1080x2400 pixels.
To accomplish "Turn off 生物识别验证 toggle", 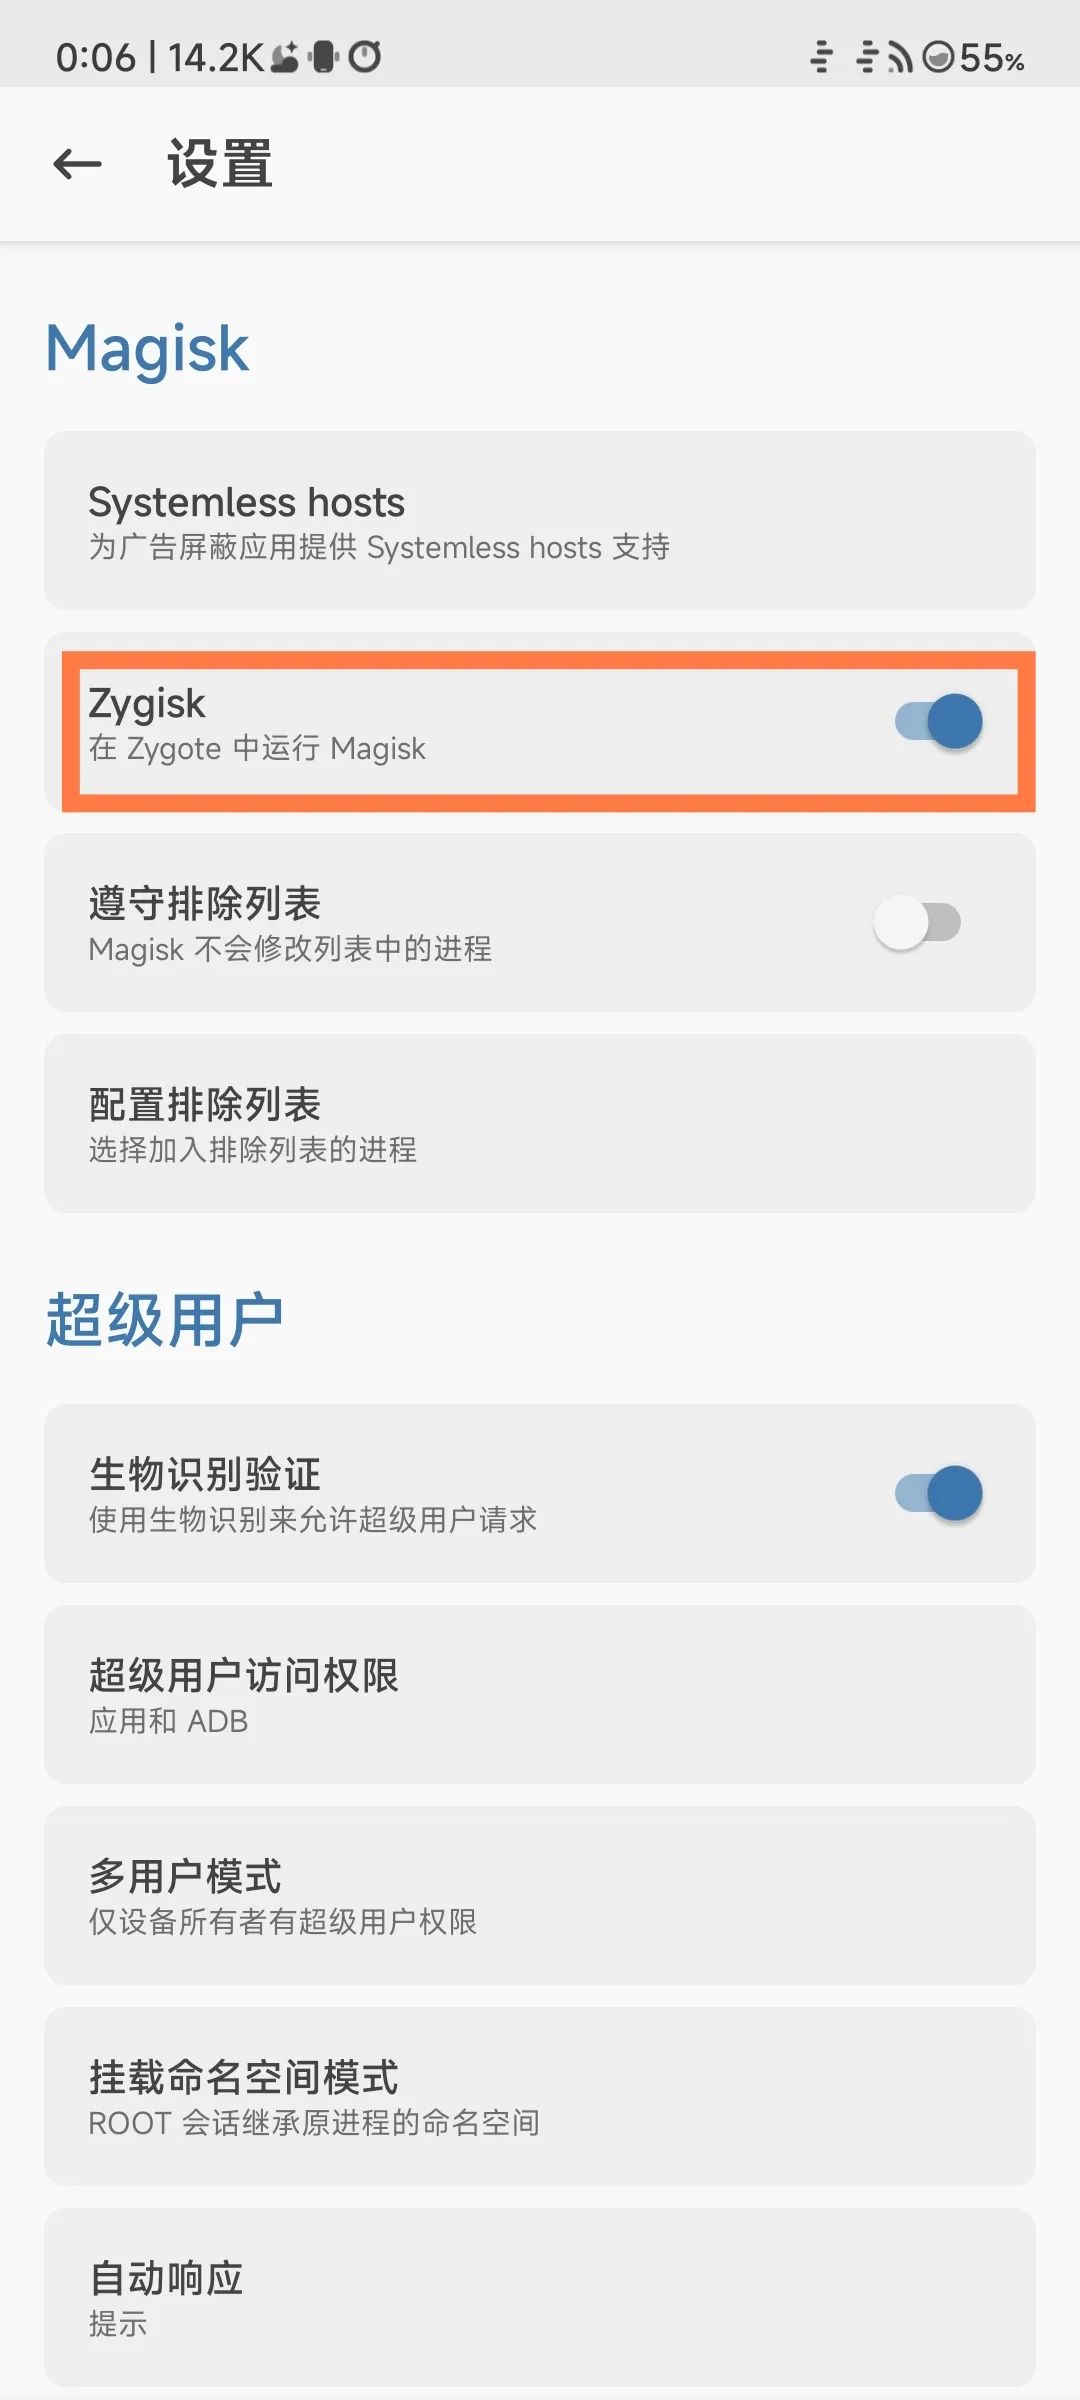I will (938, 1493).
